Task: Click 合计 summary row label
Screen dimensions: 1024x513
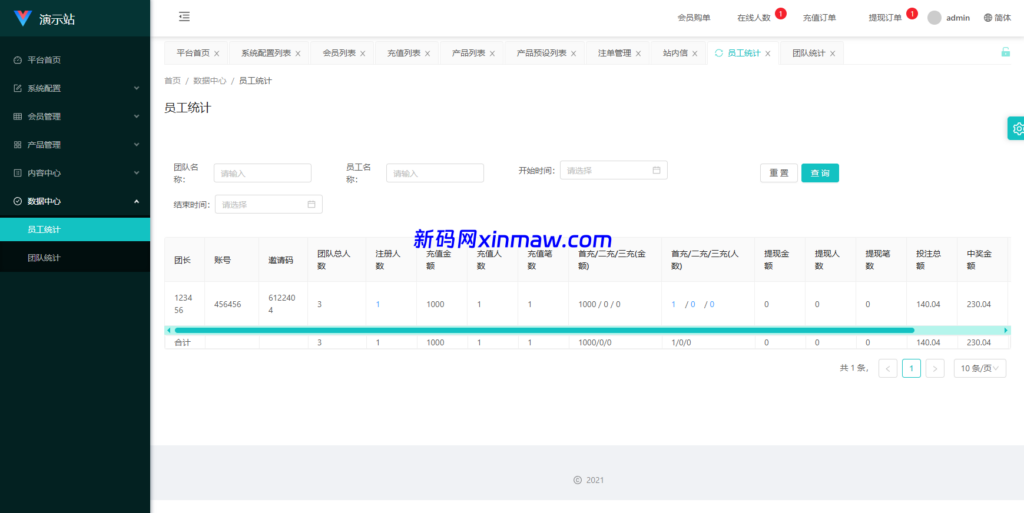Action: tap(182, 343)
